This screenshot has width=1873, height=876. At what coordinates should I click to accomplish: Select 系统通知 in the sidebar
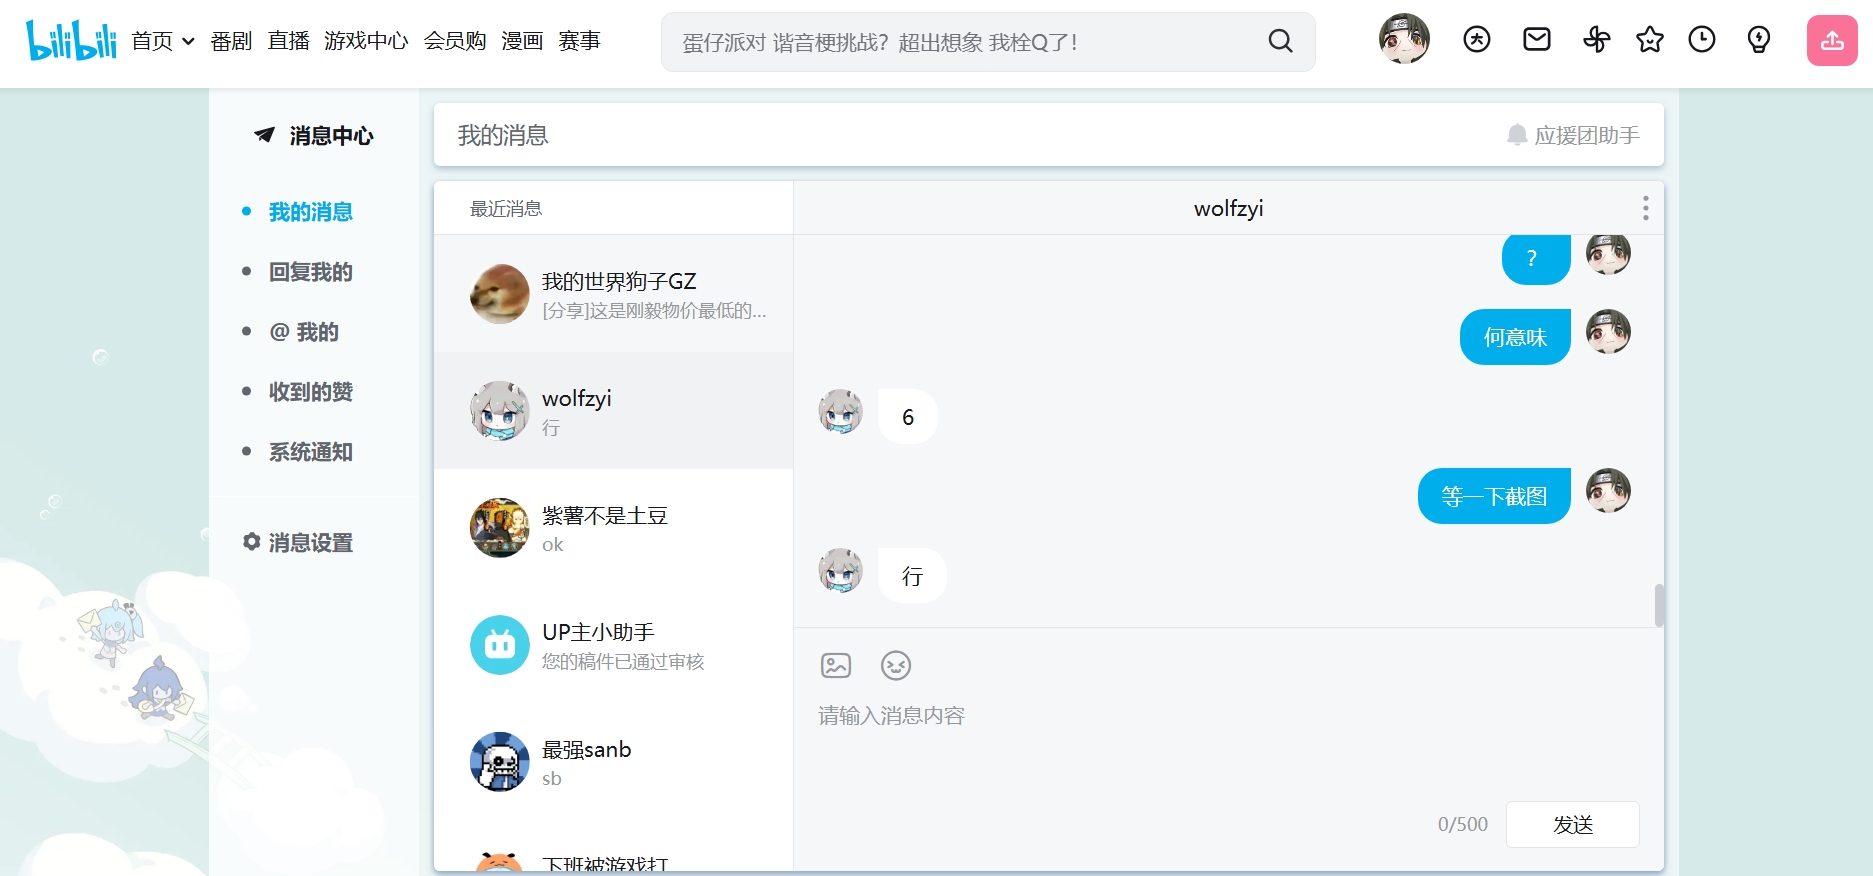[310, 452]
